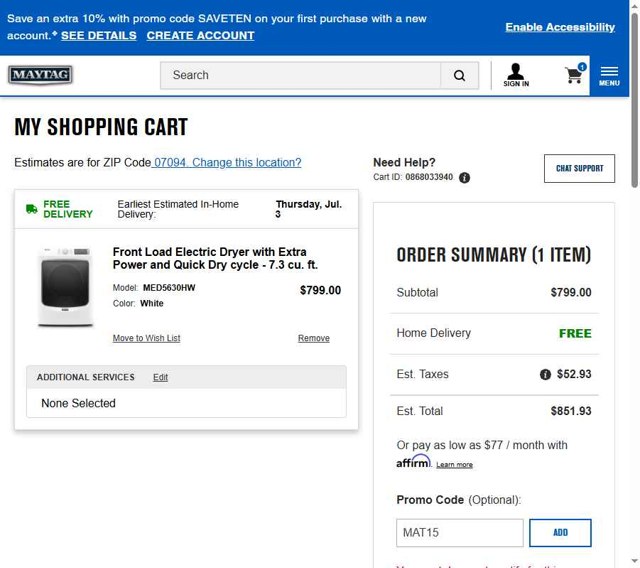Image resolution: width=640 pixels, height=568 pixels.
Task: Open Chat Support
Action: [579, 168]
